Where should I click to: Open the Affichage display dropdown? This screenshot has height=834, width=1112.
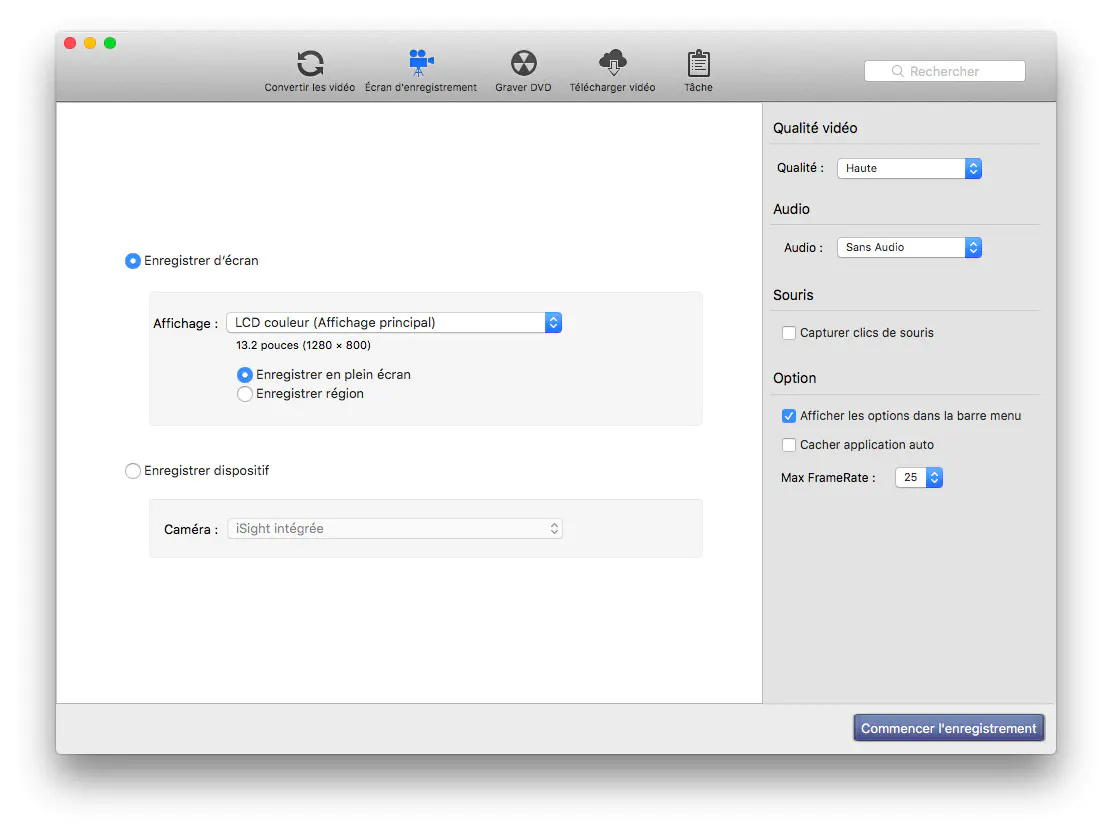click(x=394, y=323)
